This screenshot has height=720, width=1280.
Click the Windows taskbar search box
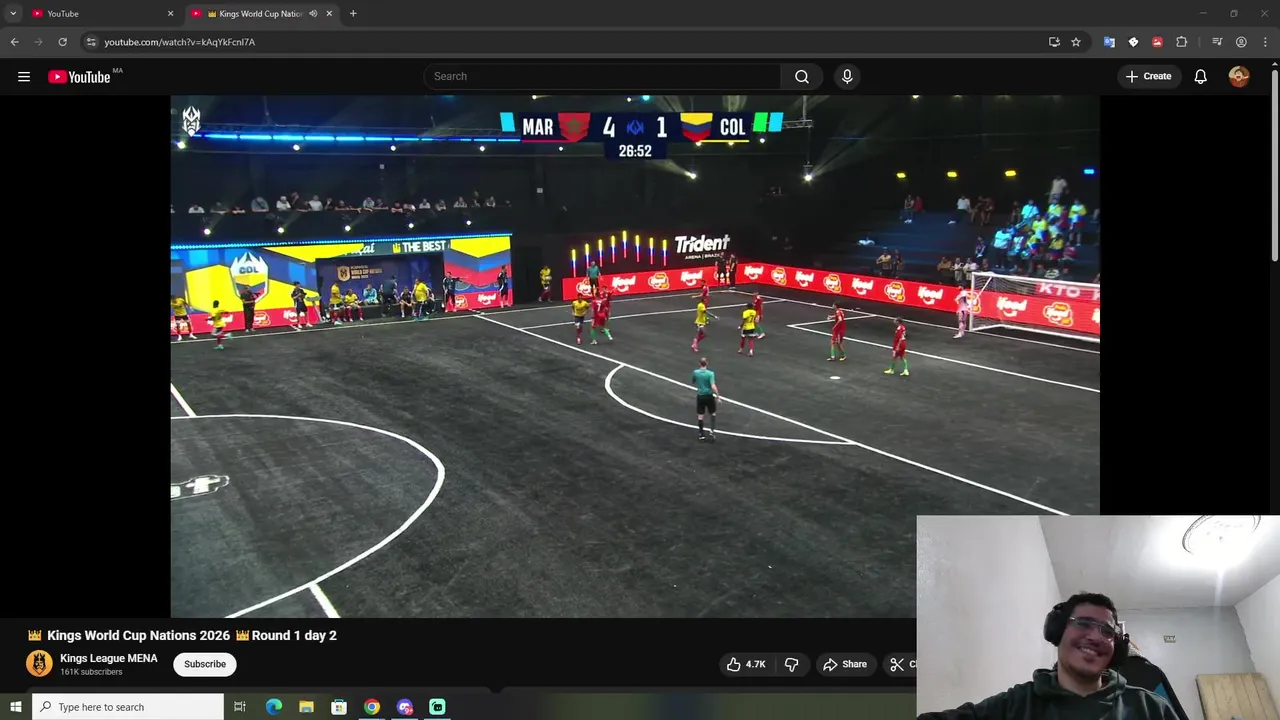pyautogui.click(x=127, y=707)
